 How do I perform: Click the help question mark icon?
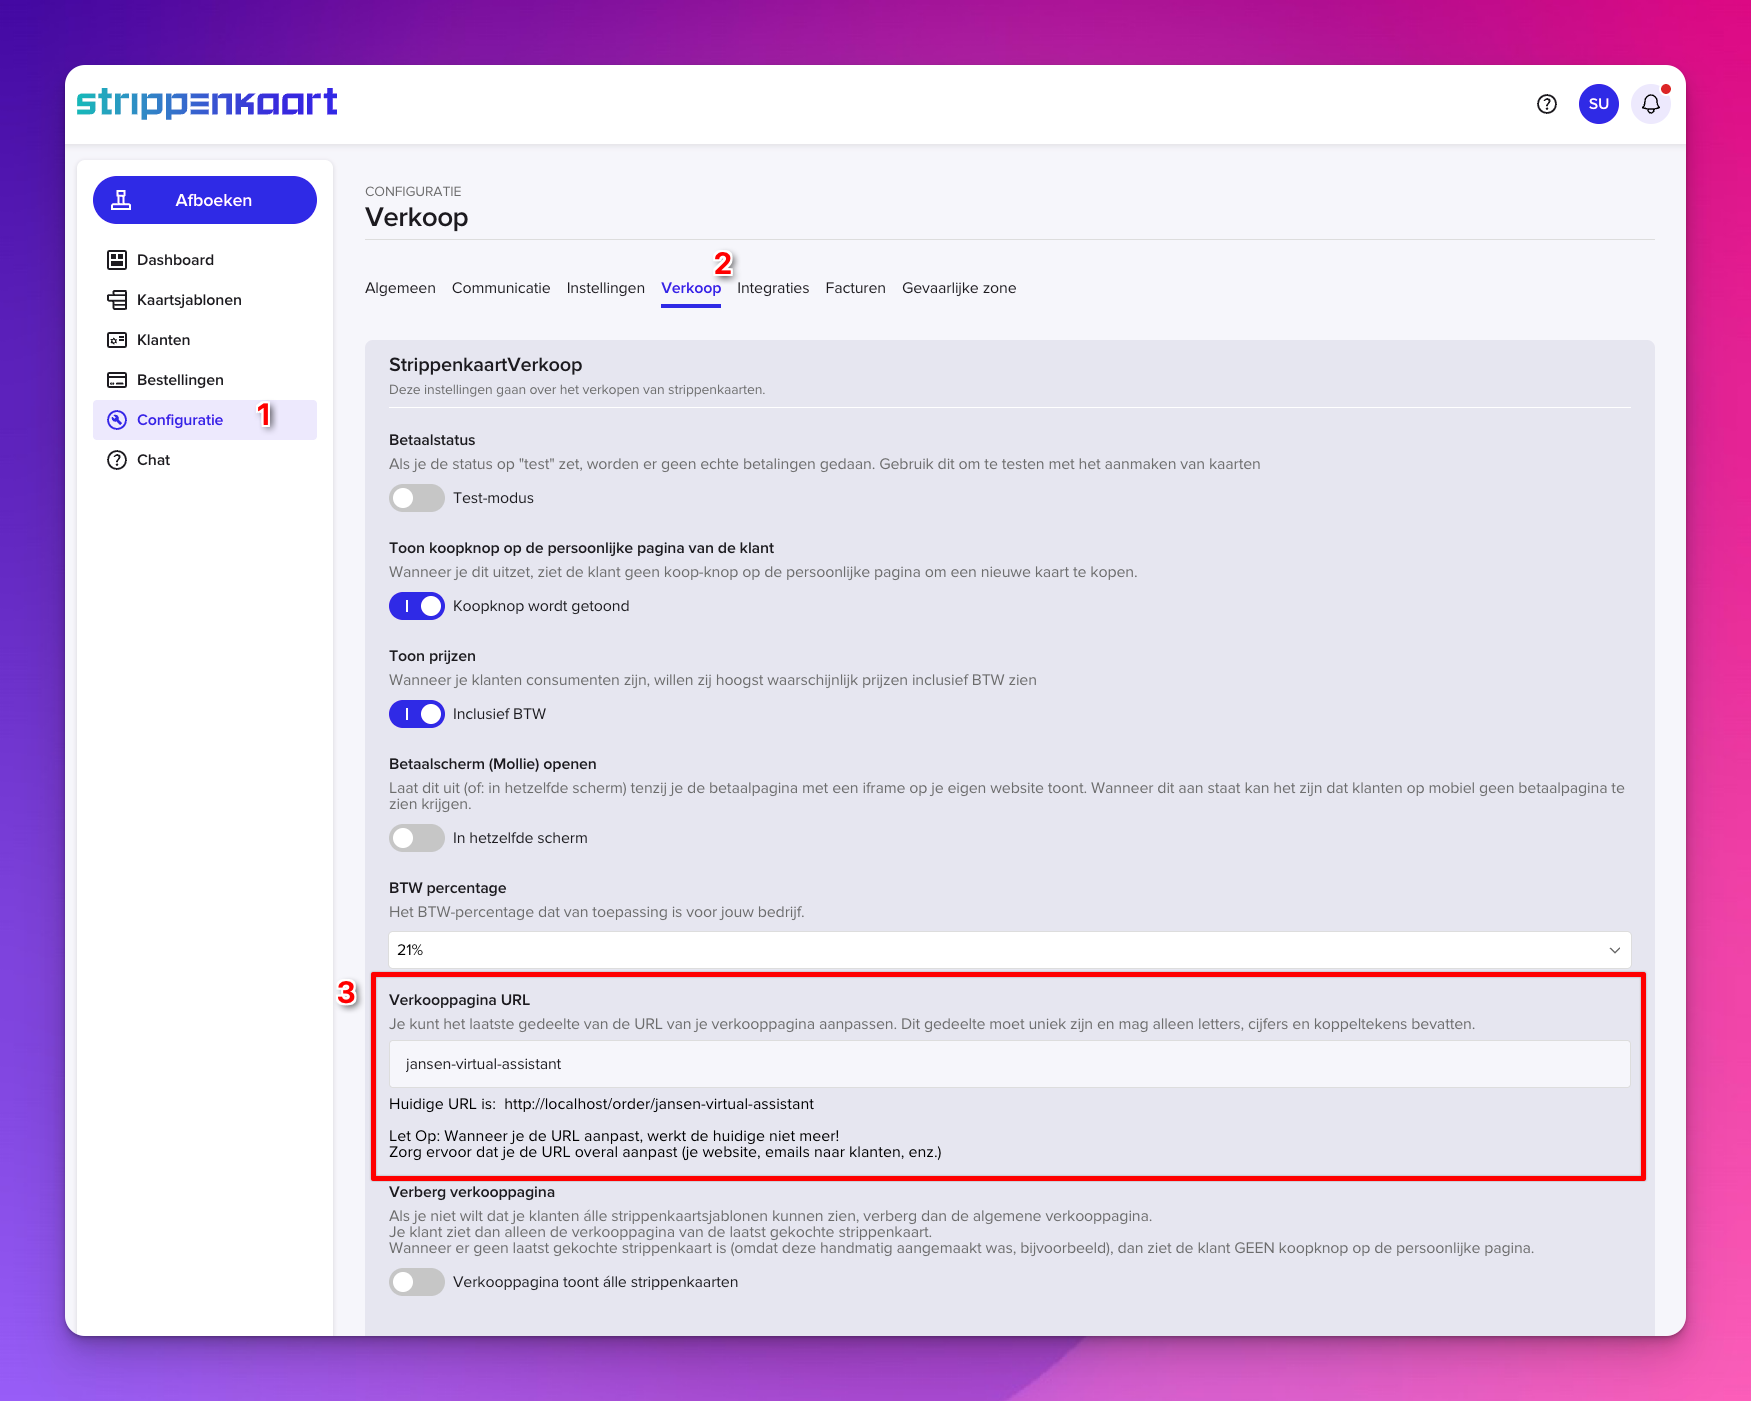1546,104
